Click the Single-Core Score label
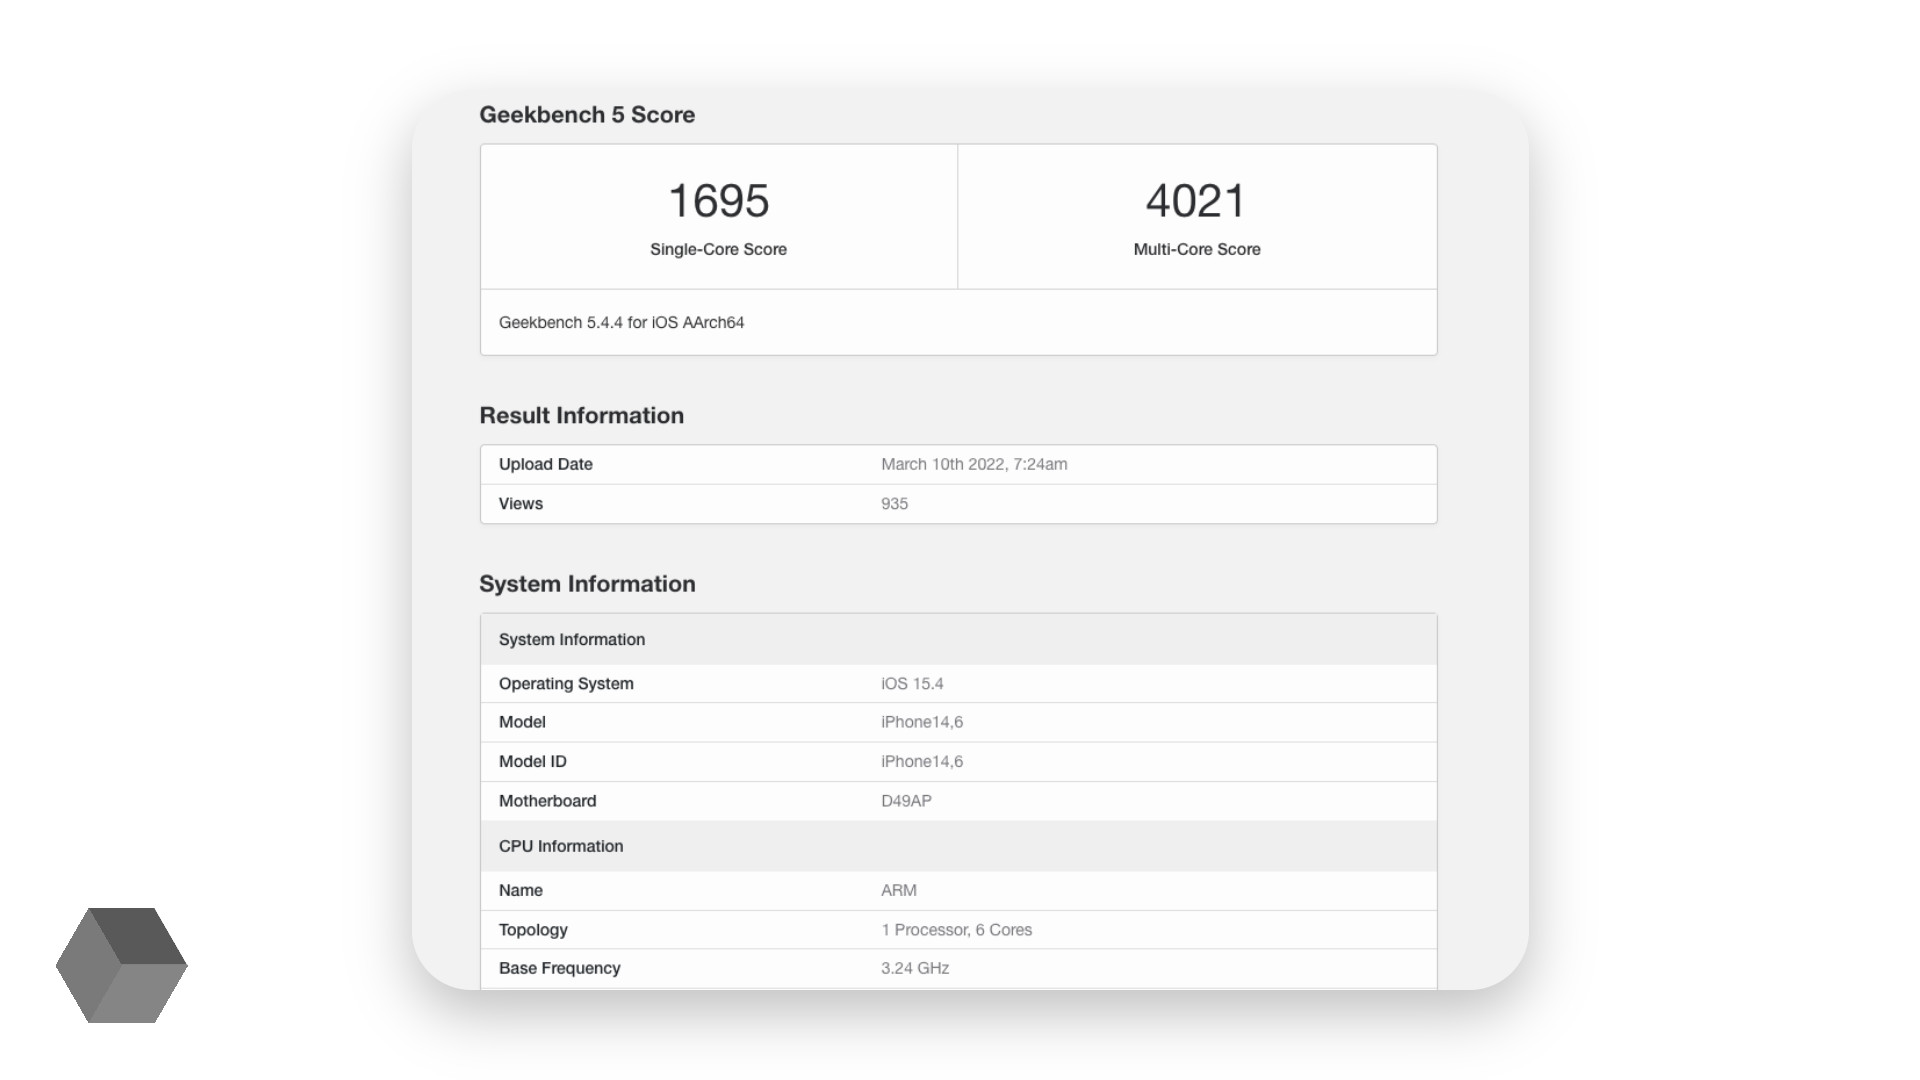This screenshot has height=1080, width=1920. (x=718, y=249)
